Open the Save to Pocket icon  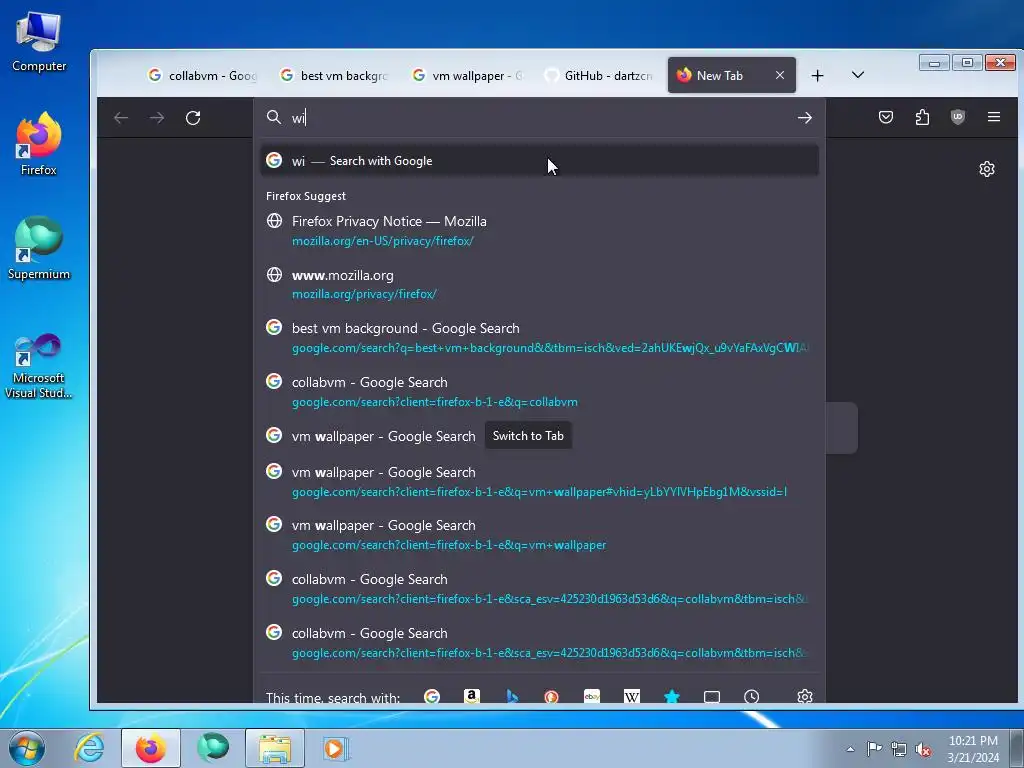[886, 117]
